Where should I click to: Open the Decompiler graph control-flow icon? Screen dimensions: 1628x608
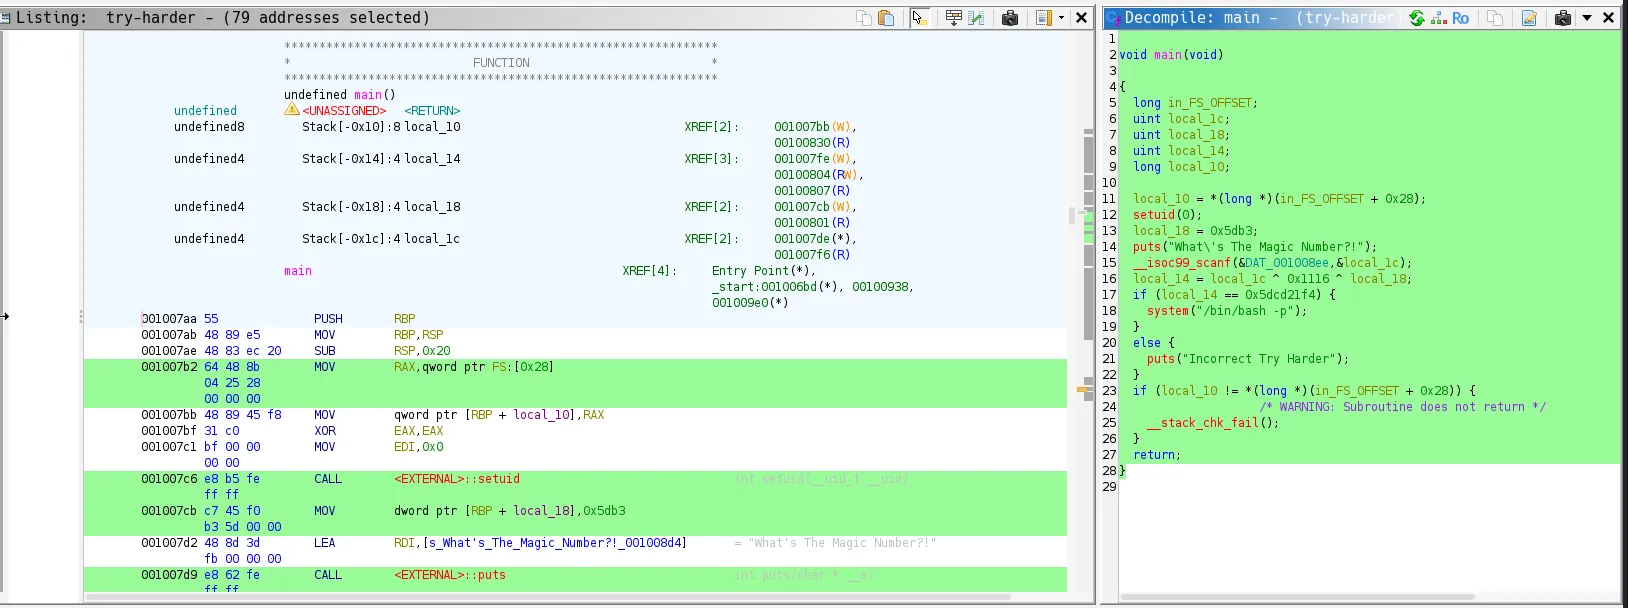click(x=1439, y=18)
